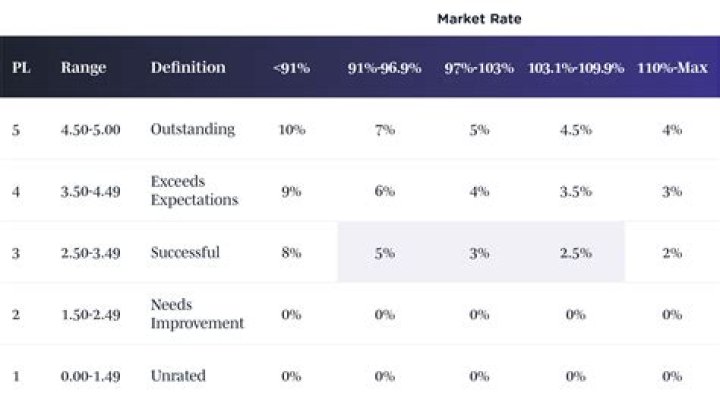Click the Range column header
Screen dimensions: 720x406
83,68
